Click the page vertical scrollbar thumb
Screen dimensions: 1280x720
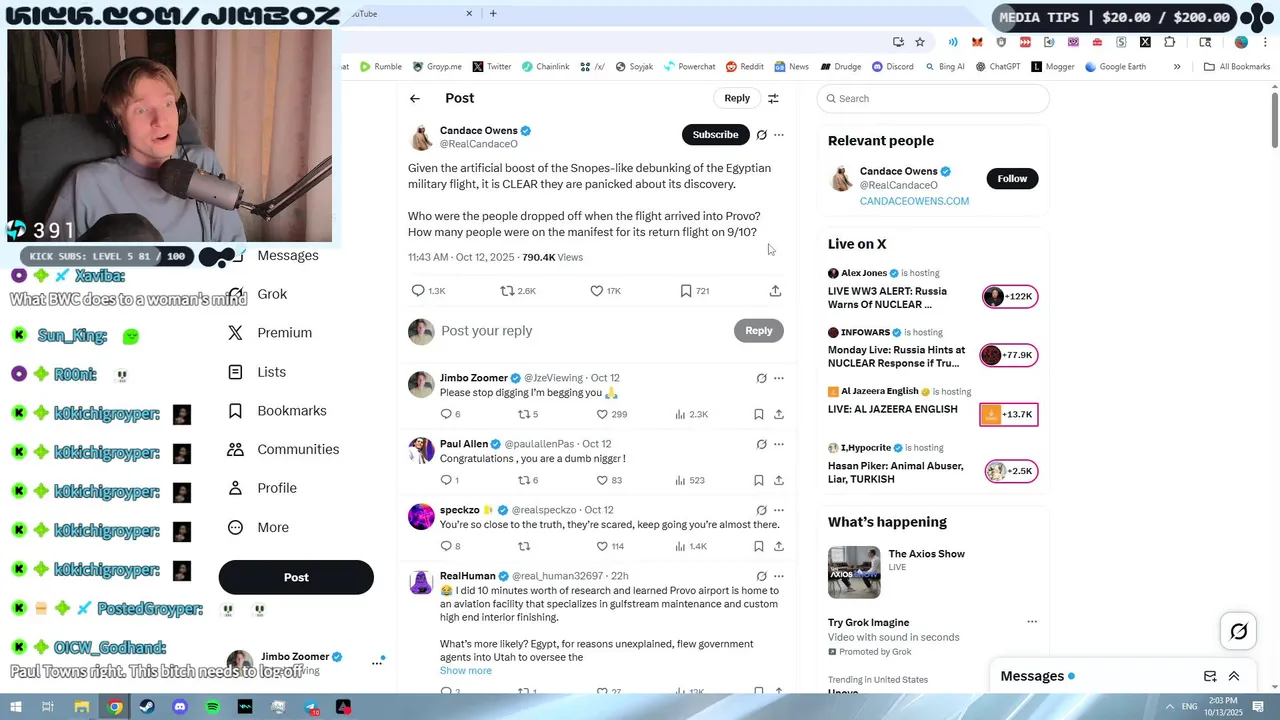(x=1275, y=120)
